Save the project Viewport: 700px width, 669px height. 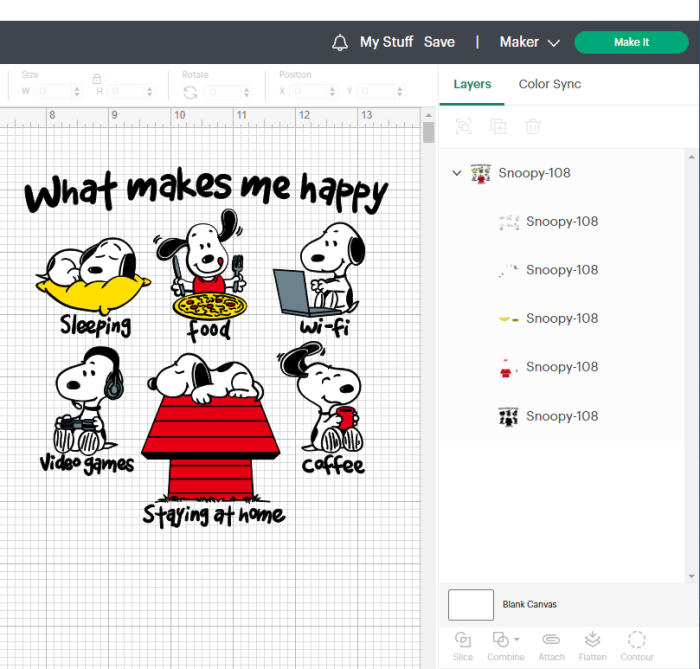pyautogui.click(x=439, y=42)
